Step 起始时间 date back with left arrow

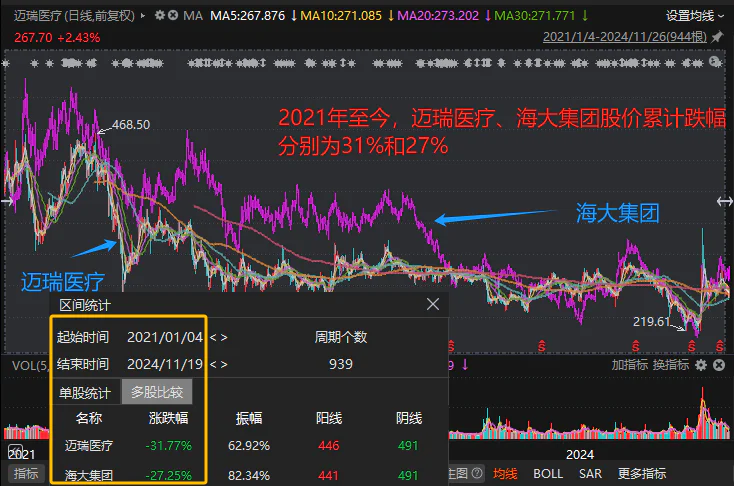212,337
